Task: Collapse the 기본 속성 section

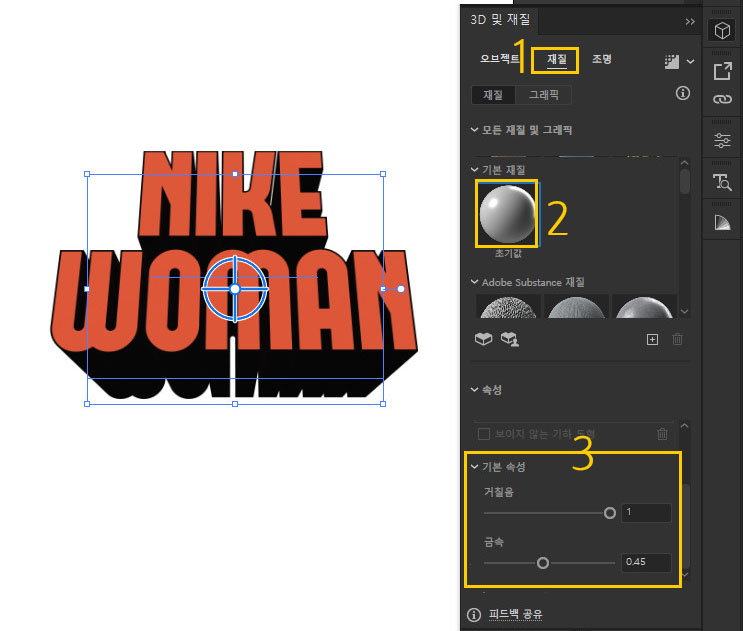Action: click(x=474, y=467)
